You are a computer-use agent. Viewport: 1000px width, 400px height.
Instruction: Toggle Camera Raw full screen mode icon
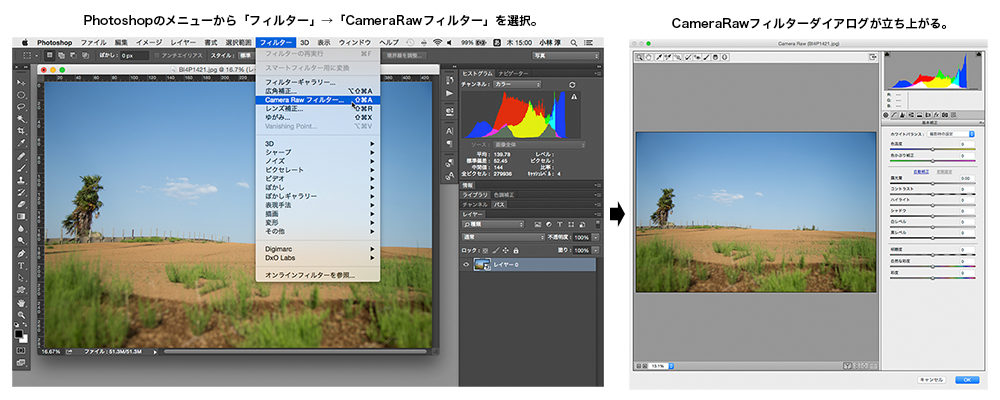(x=872, y=57)
